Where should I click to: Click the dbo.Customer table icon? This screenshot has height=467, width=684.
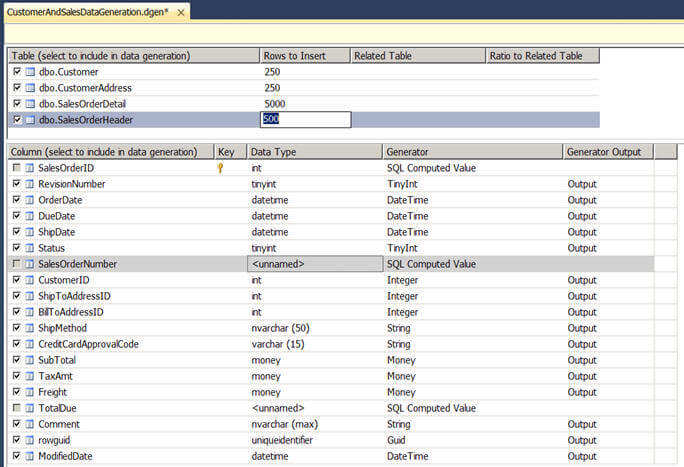(x=29, y=72)
